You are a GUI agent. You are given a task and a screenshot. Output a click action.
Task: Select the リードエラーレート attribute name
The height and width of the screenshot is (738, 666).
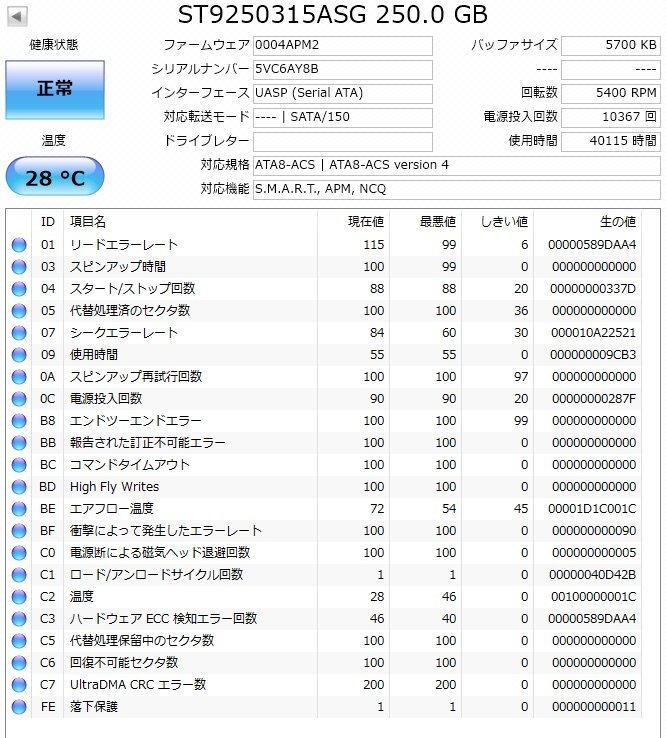[x=124, y=245]
